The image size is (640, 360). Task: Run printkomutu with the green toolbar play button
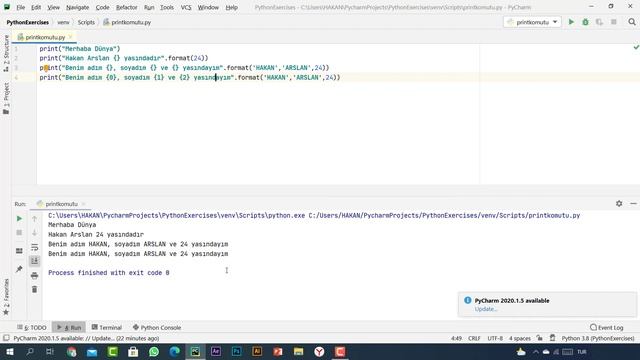(571, 22)
